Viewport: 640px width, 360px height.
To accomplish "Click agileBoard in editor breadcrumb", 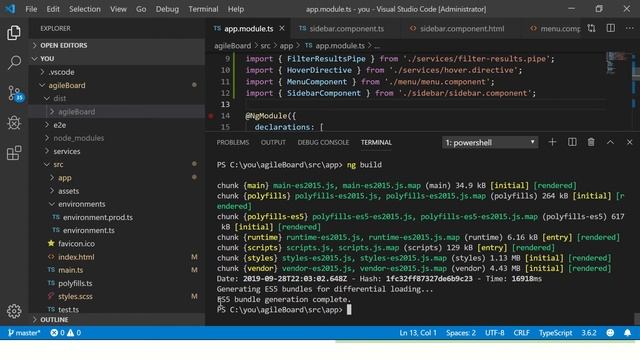I will (x=233, y=46).
